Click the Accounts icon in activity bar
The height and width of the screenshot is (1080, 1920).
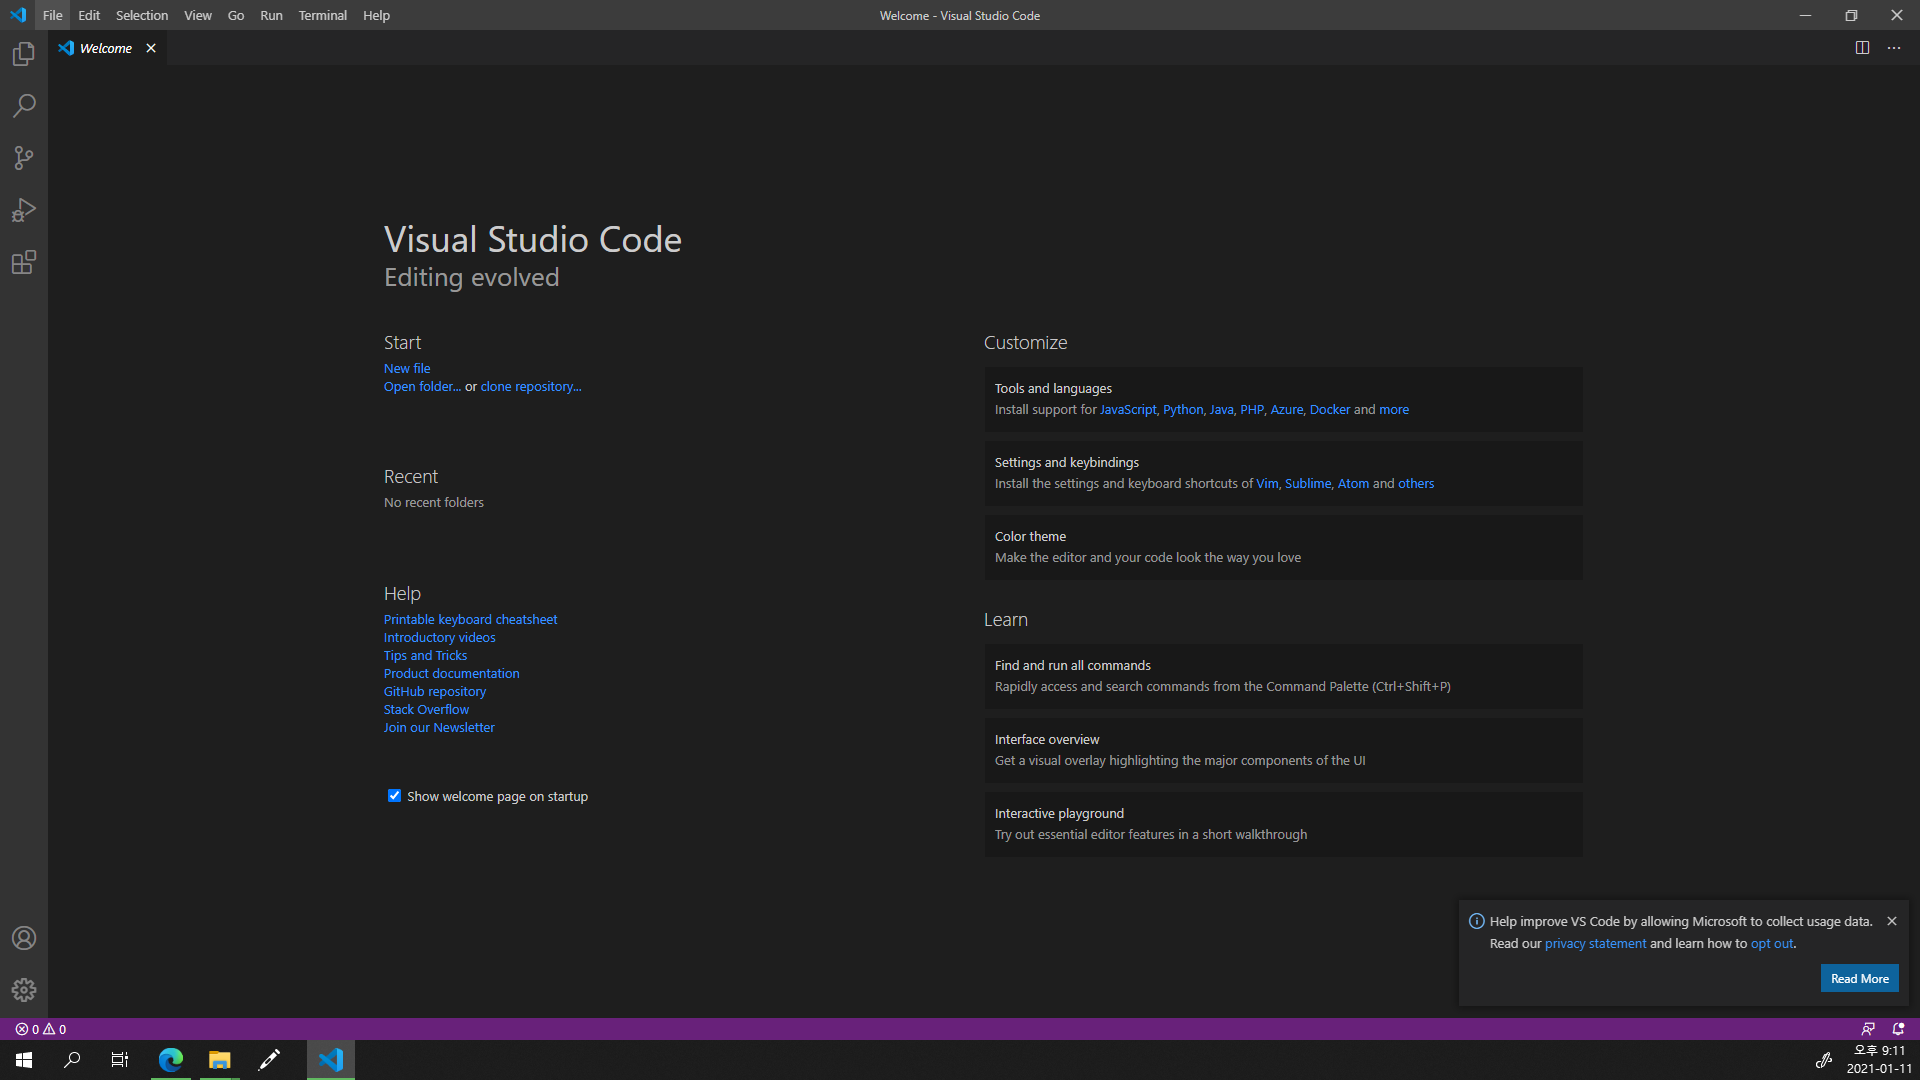[24, 938]
